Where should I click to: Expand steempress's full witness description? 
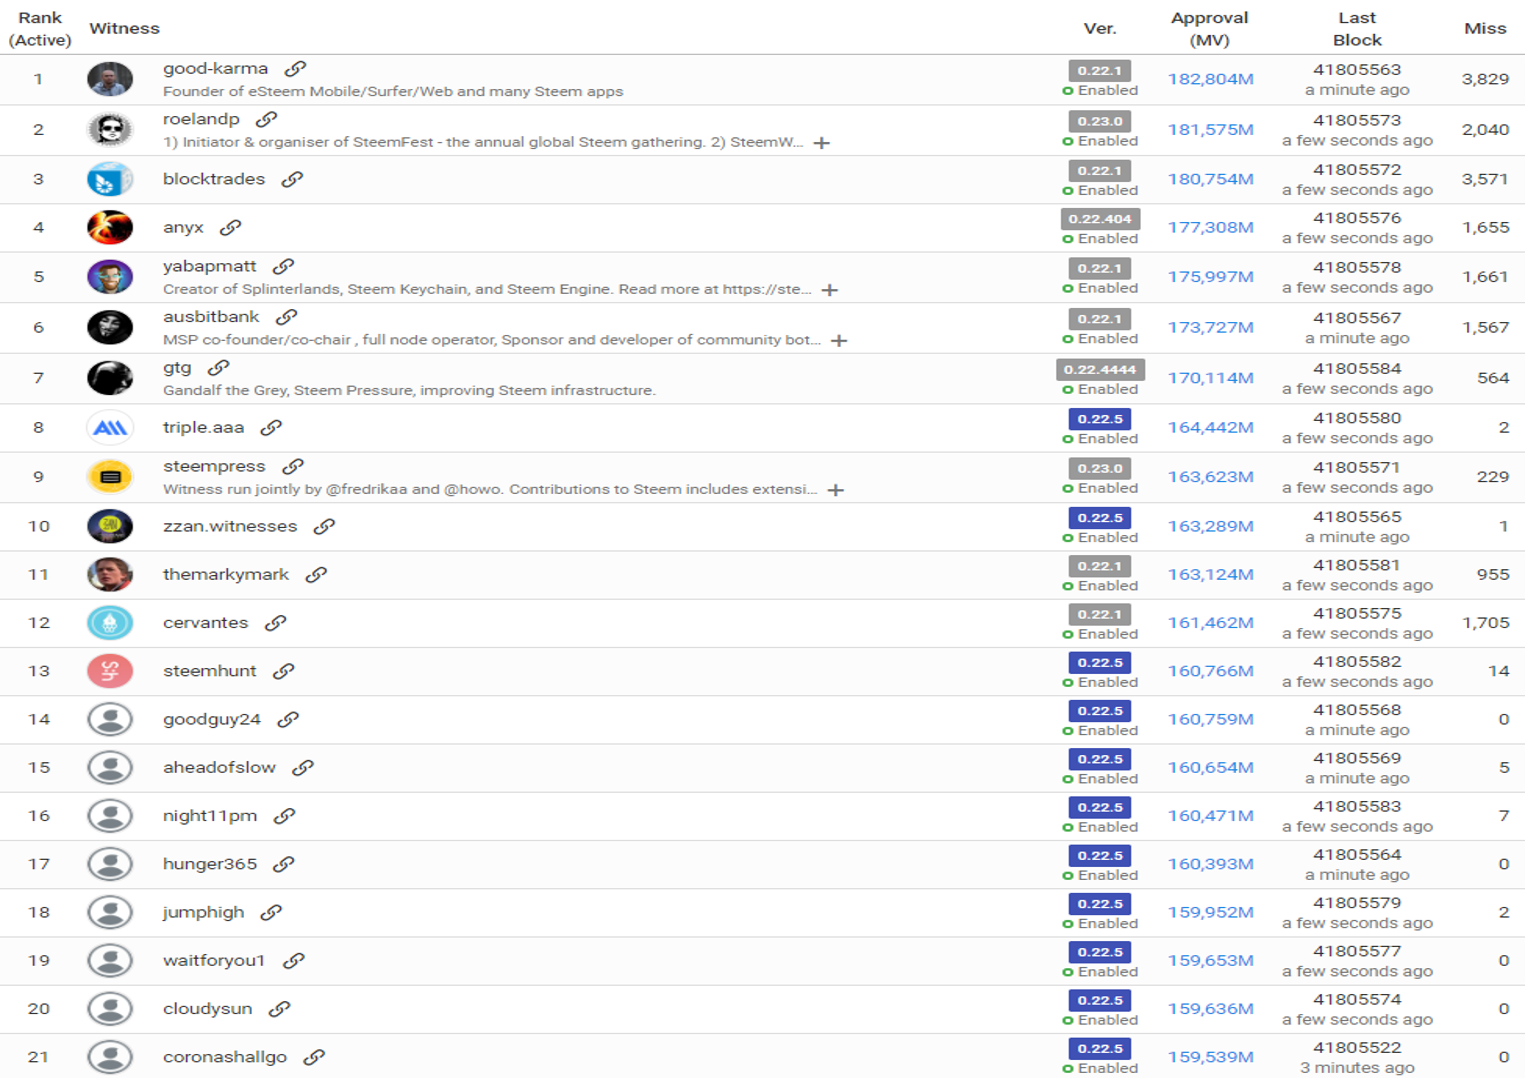(x=836, y=490)
